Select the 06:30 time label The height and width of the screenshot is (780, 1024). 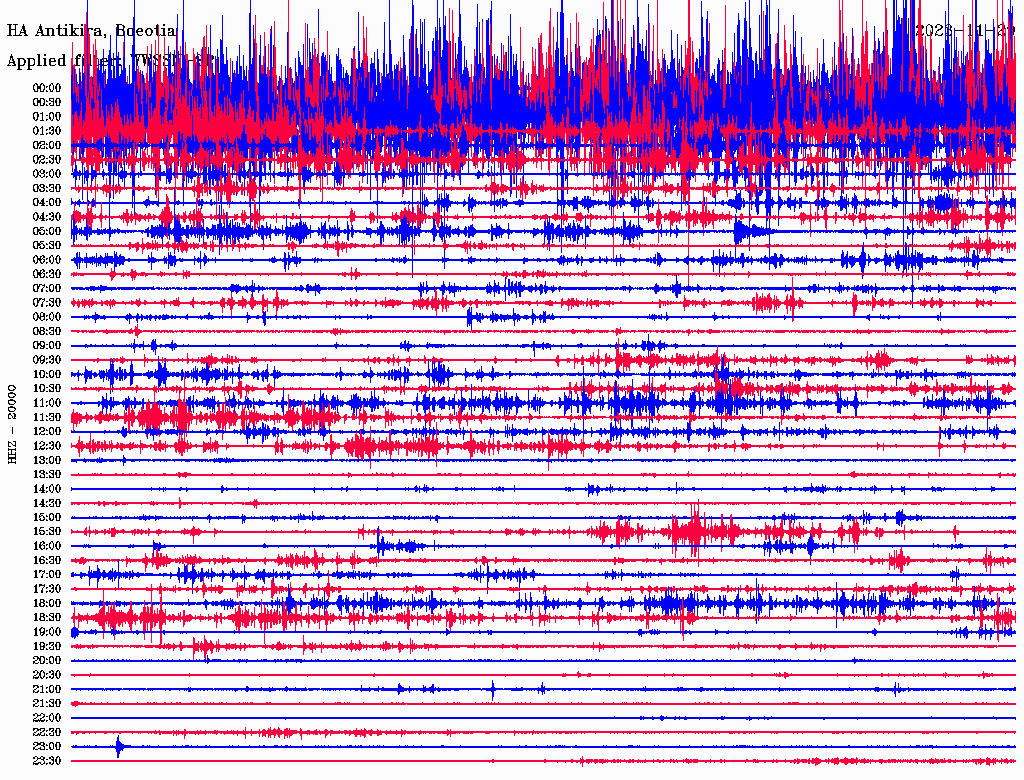[47, 274]
